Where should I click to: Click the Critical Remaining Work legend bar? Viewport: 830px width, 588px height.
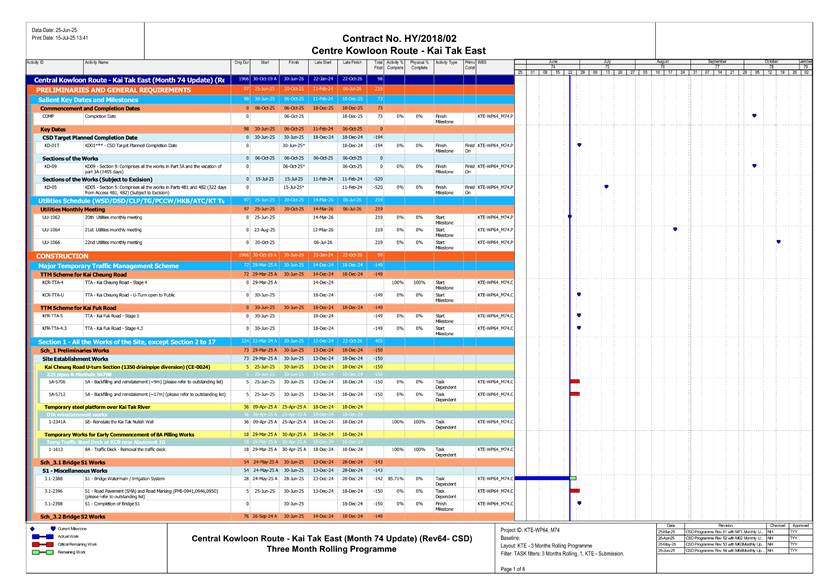point(39,543)
